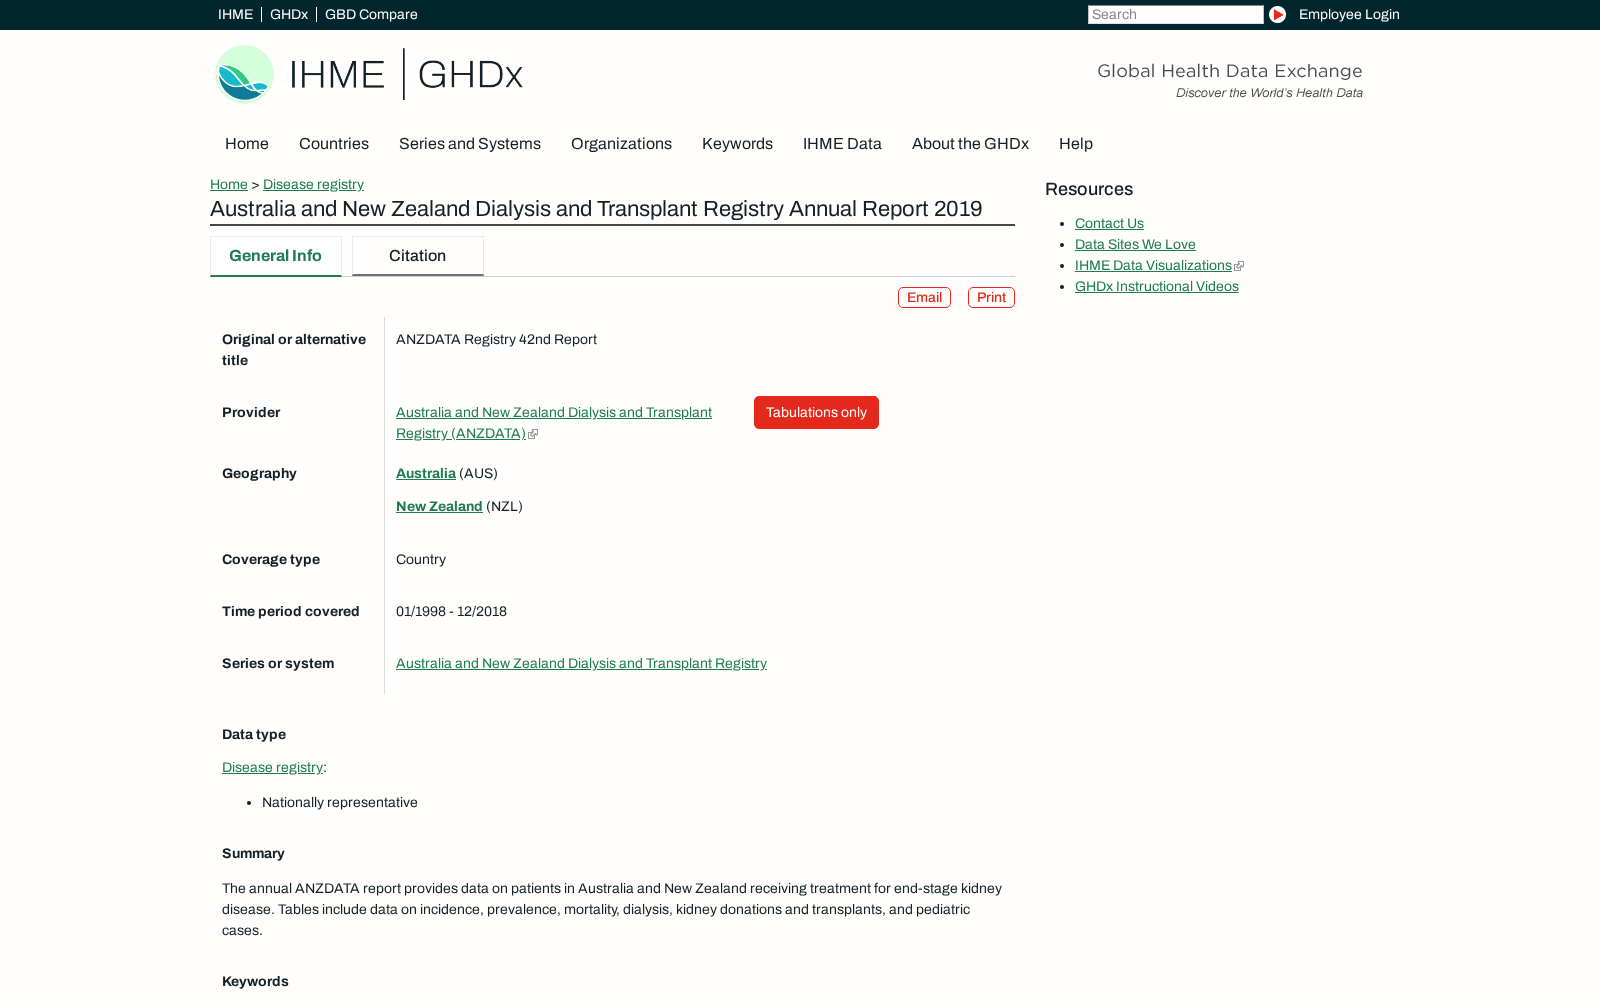The width and height of the screenshot is (1600, 1000).
Task: Open About the GHDx menu item
Action: [970, 144]
